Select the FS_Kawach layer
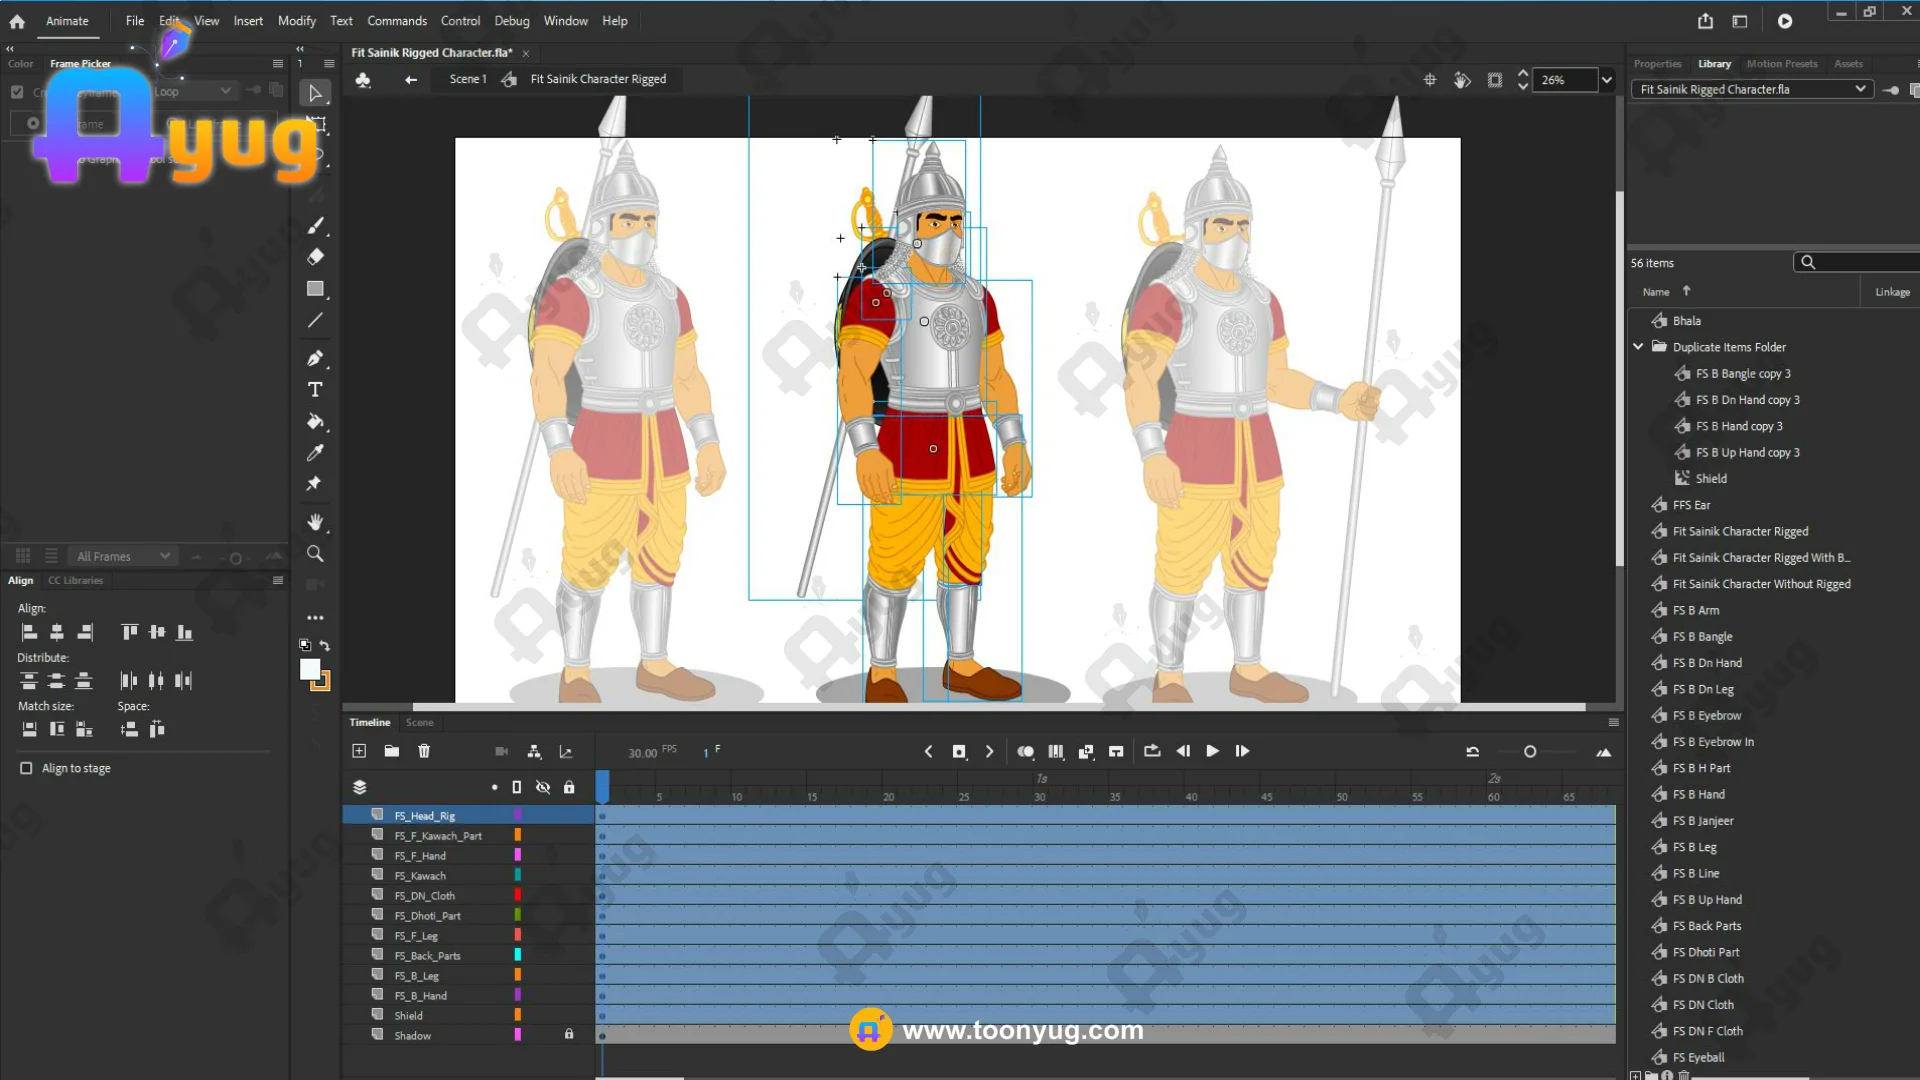Viewport: 1920px width, 1080px height. pos(420,875)
